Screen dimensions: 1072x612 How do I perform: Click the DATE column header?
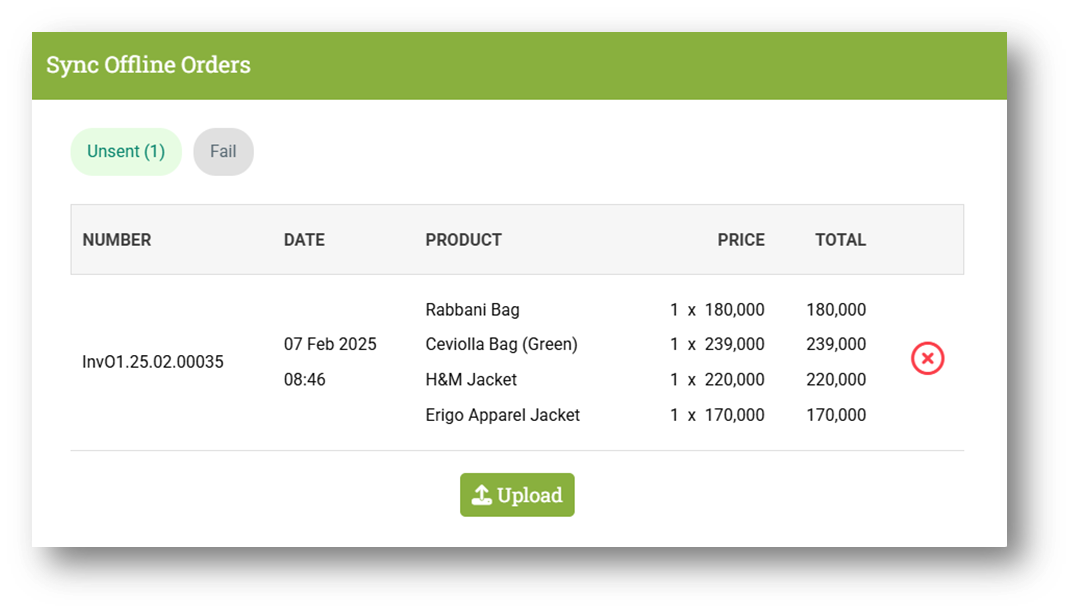click(x=304, y=240)
